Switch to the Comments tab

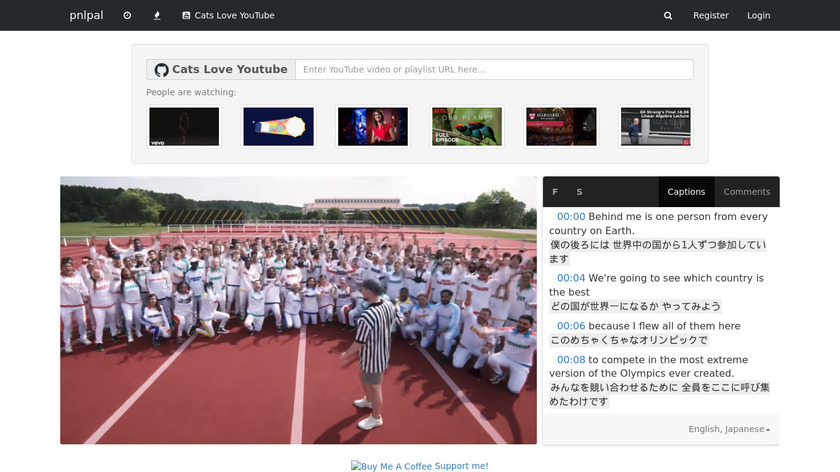tap(747, 192)
